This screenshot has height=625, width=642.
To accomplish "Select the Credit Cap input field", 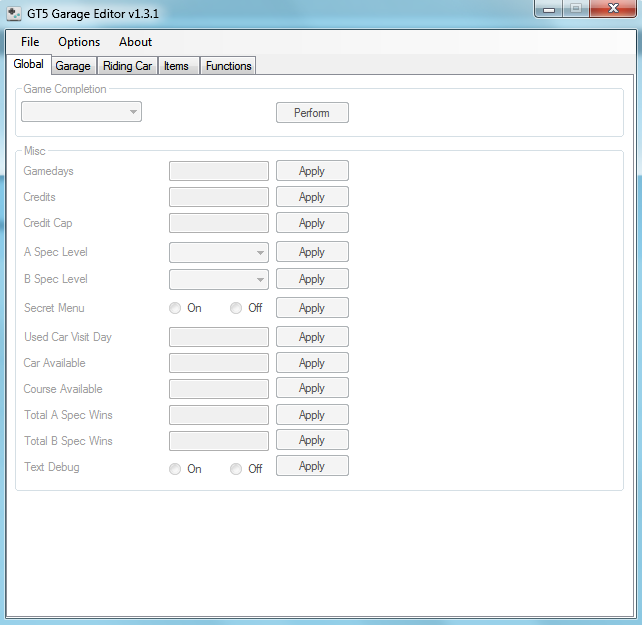I will tap(219, 223).
